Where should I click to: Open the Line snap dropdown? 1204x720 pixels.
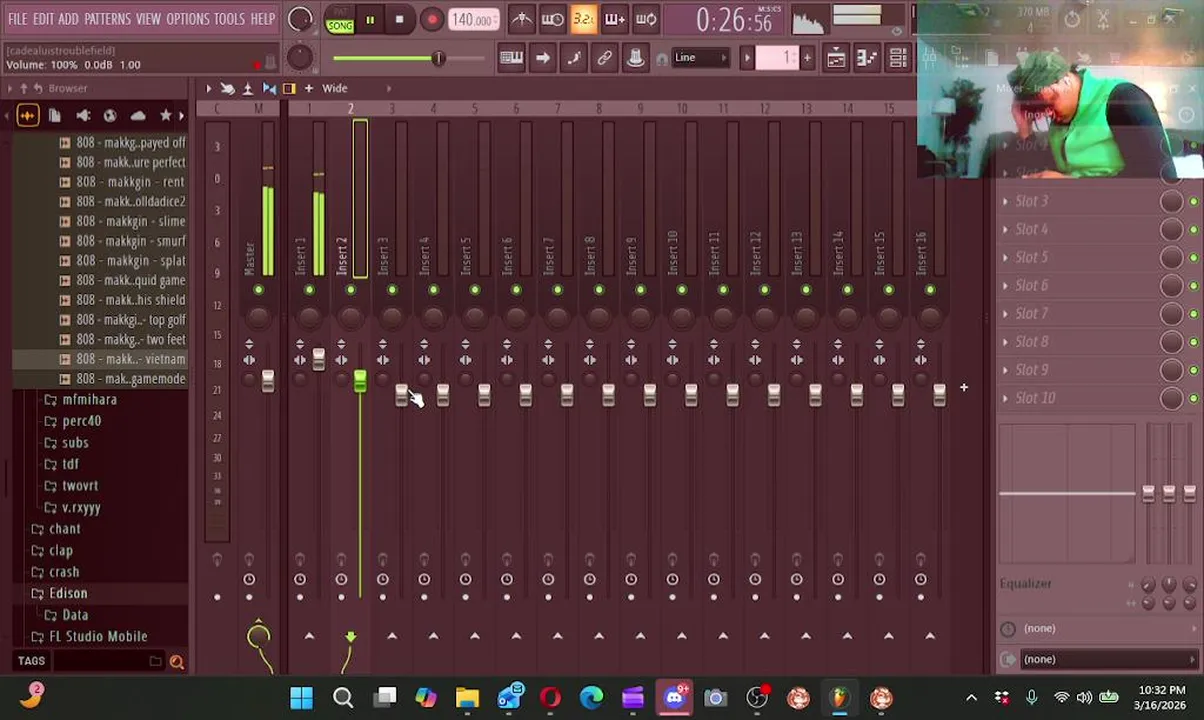[x=700, y=58]
